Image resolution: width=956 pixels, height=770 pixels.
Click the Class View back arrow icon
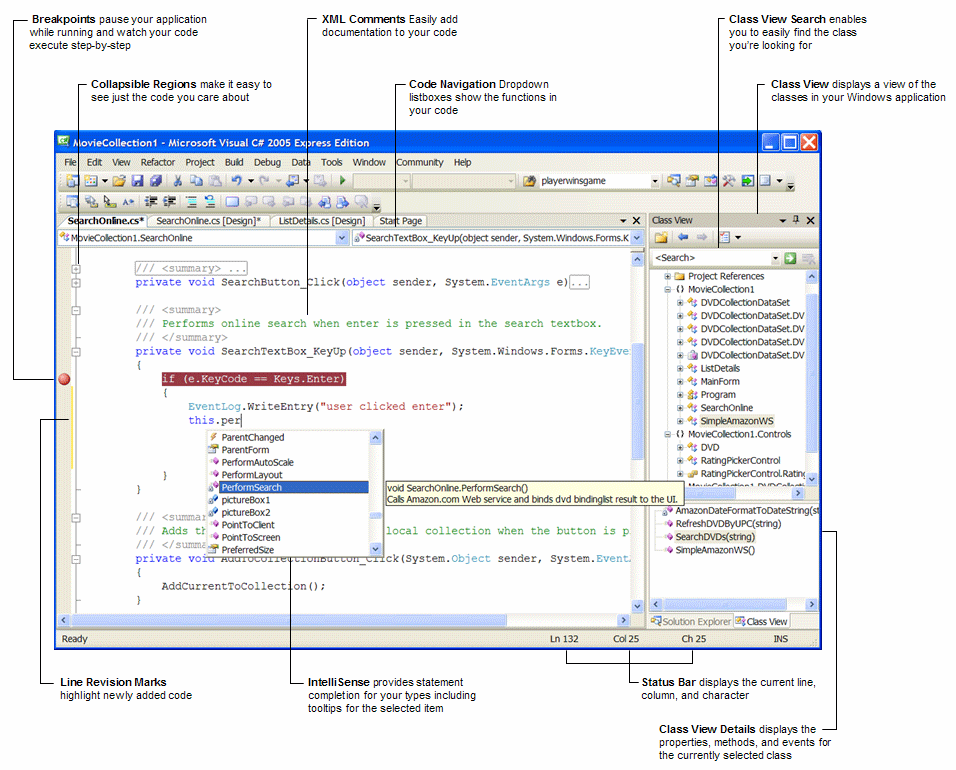[683, 237]
